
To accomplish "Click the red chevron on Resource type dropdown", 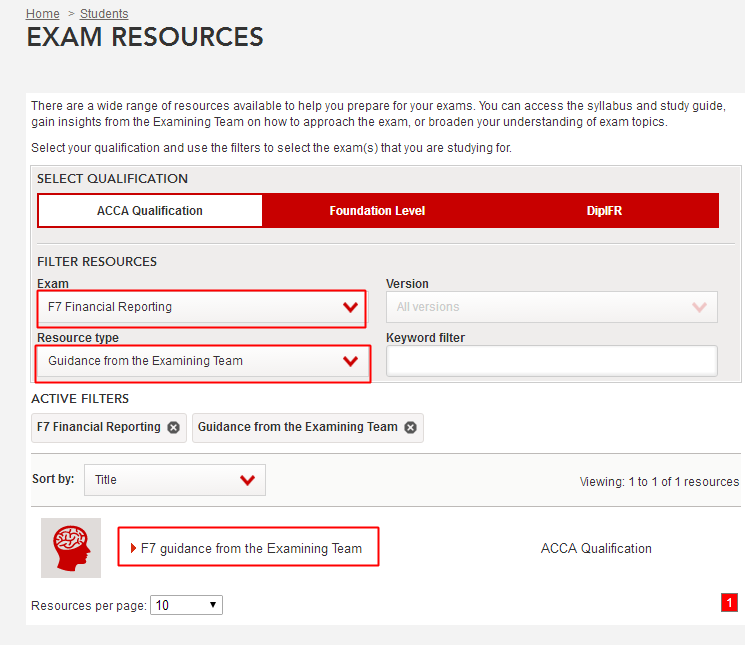I will tap(350, 361).
